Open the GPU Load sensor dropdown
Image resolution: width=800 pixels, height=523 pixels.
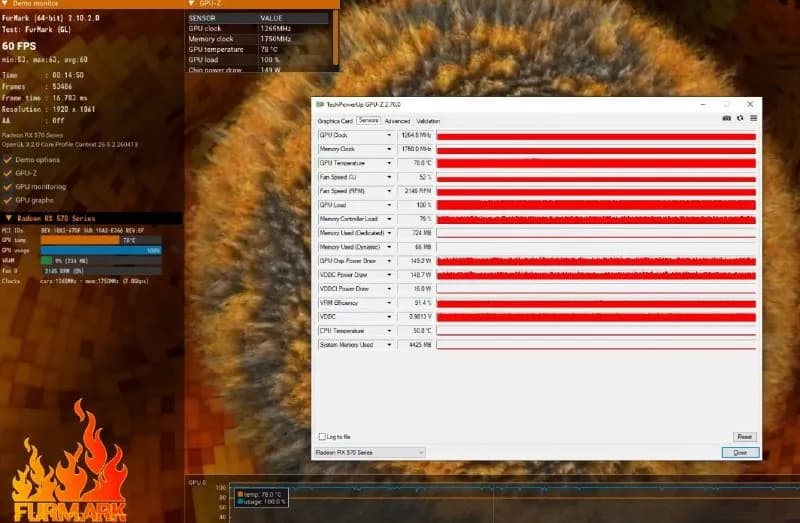click(389, 205)
